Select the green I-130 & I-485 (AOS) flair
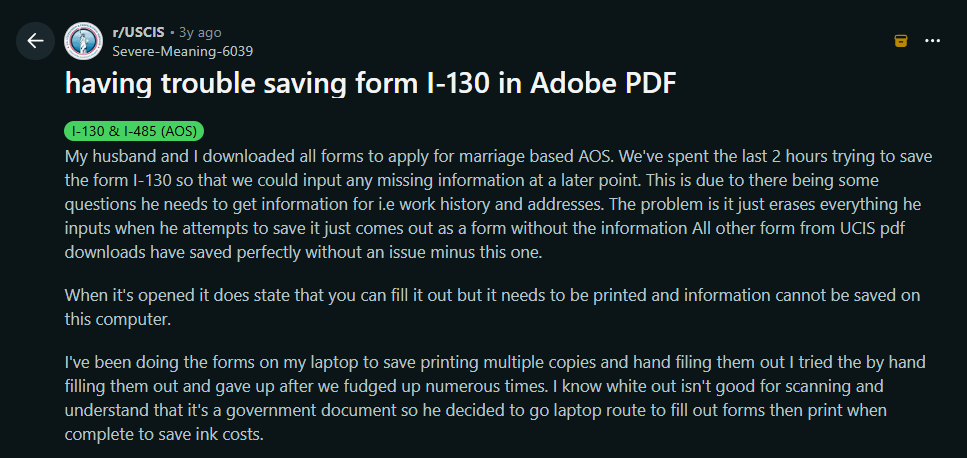 pos(134,131)
